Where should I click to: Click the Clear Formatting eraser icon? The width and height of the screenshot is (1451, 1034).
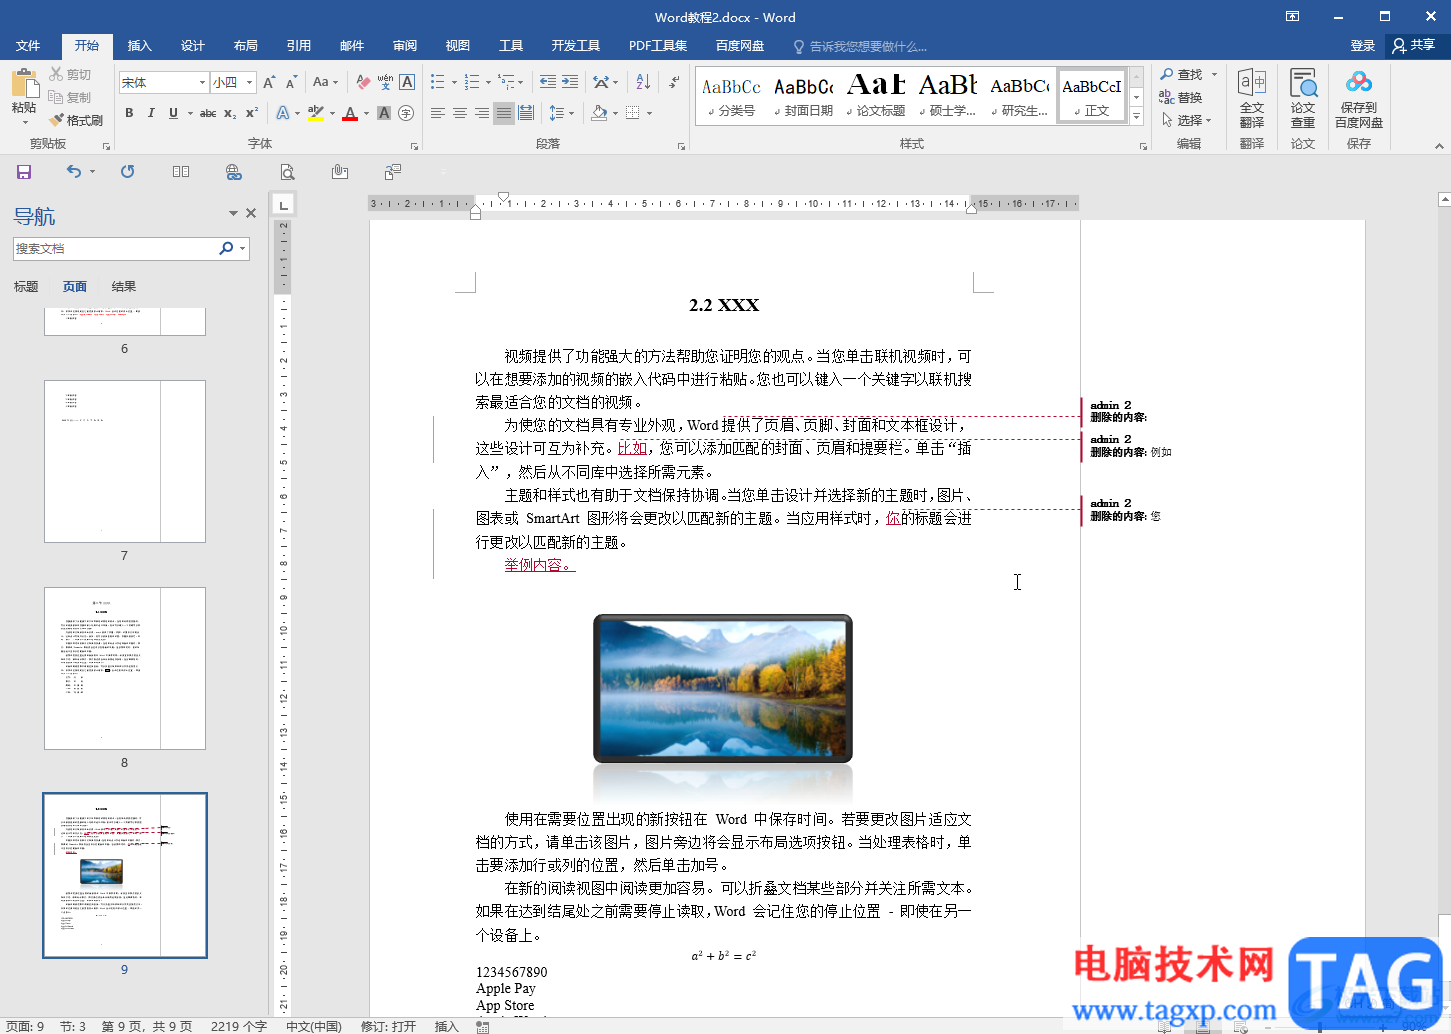363,82
